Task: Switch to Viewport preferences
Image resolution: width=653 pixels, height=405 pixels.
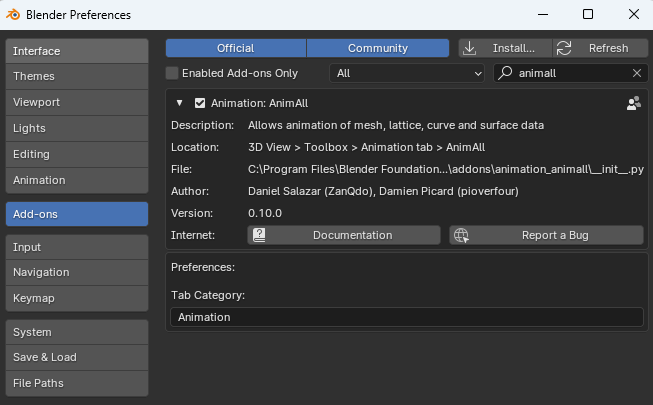Action: pos(77,102)
